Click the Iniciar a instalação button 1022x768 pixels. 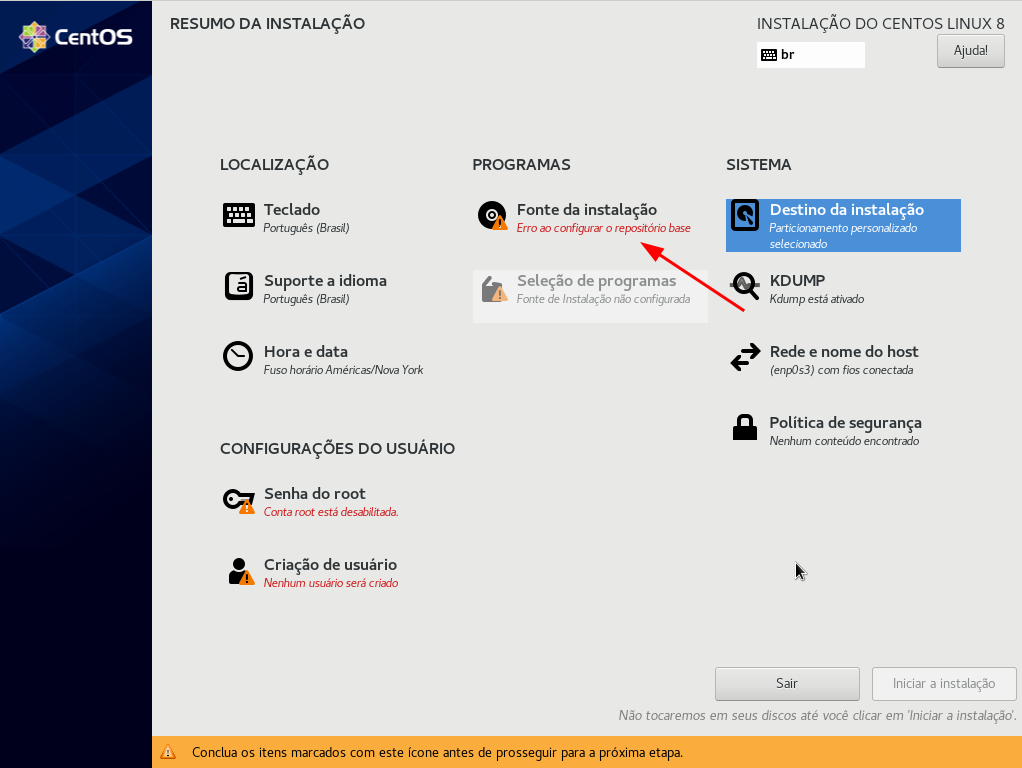(x=944, y=683)
